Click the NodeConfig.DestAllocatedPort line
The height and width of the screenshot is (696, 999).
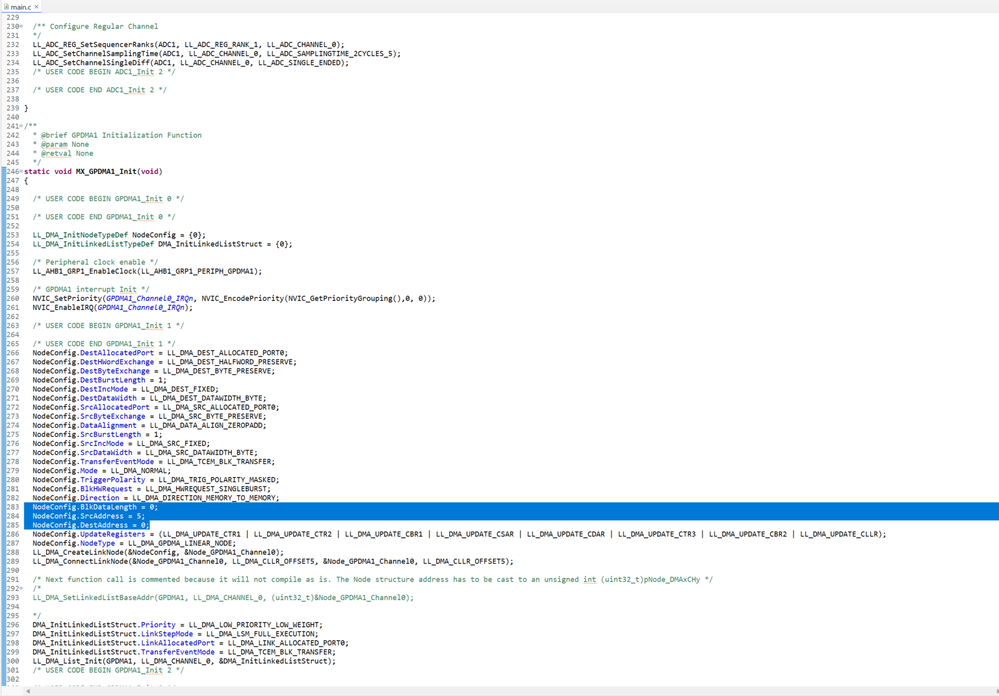[161, 352]
